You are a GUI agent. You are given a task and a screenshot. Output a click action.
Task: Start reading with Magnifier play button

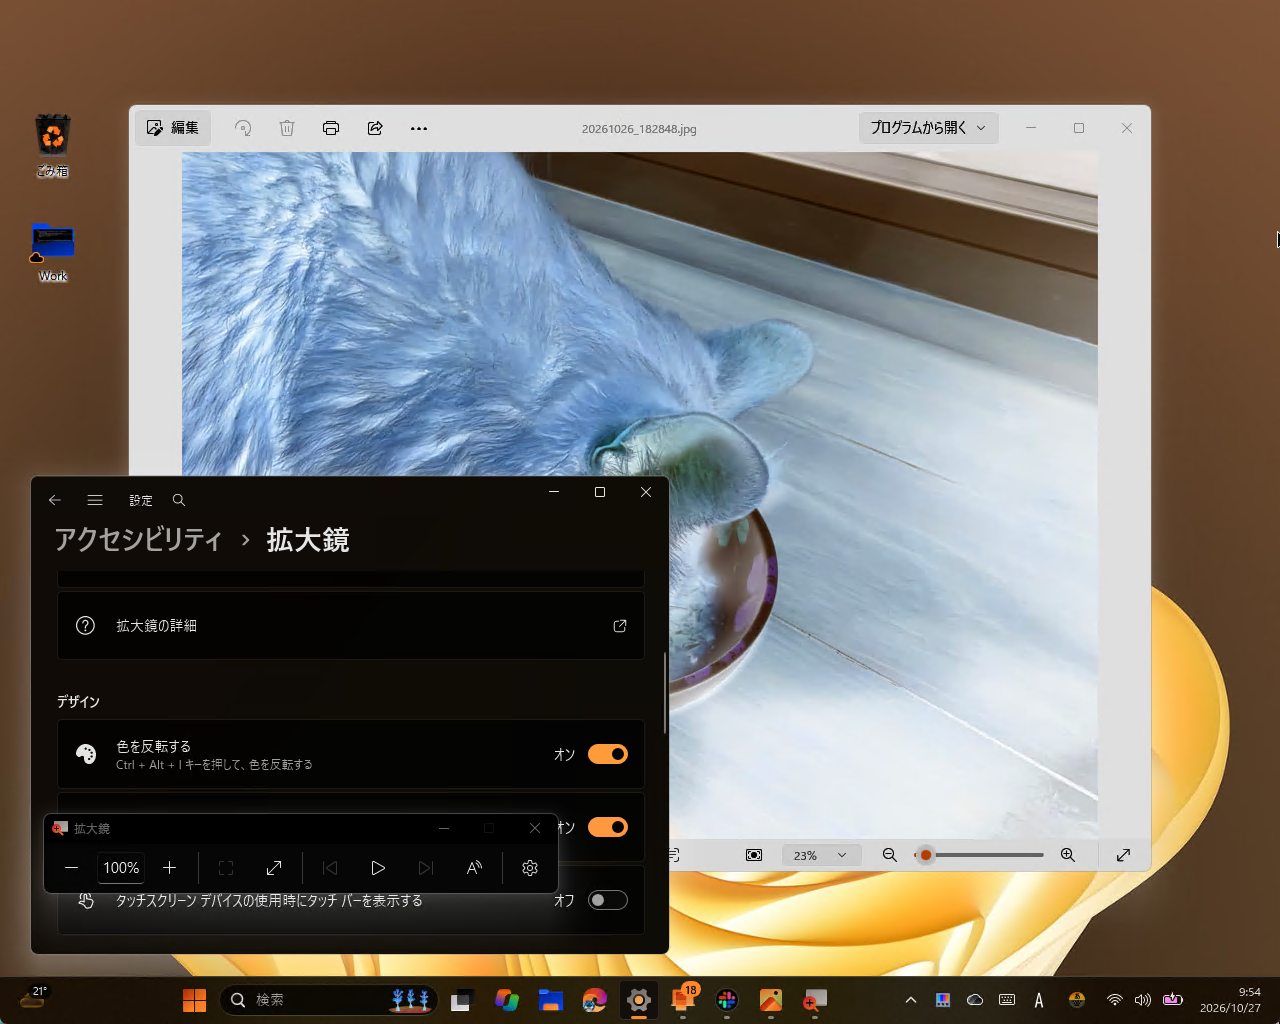[378, 868]
